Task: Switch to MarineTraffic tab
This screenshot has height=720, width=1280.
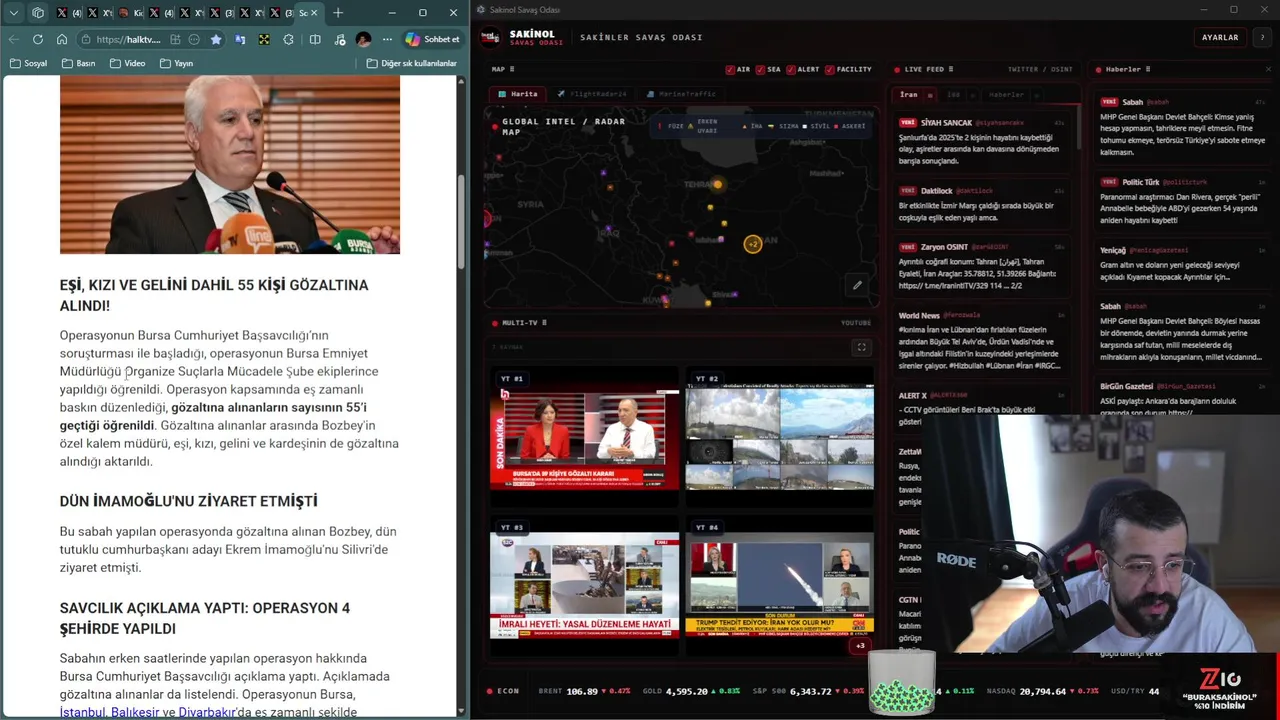Action: (681, 94)
